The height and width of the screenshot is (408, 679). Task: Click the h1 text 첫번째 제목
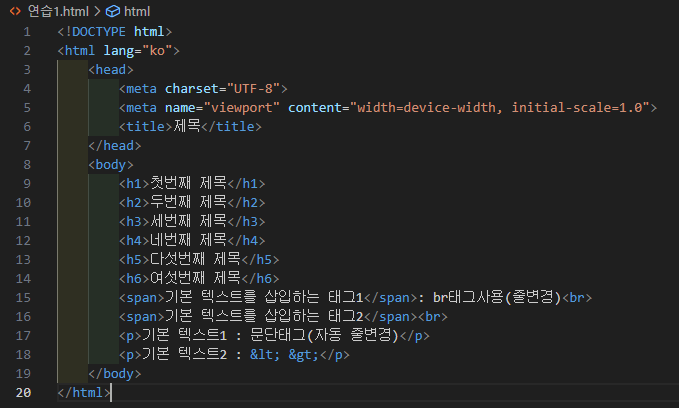pyautogui.click(x=188, y=183)
